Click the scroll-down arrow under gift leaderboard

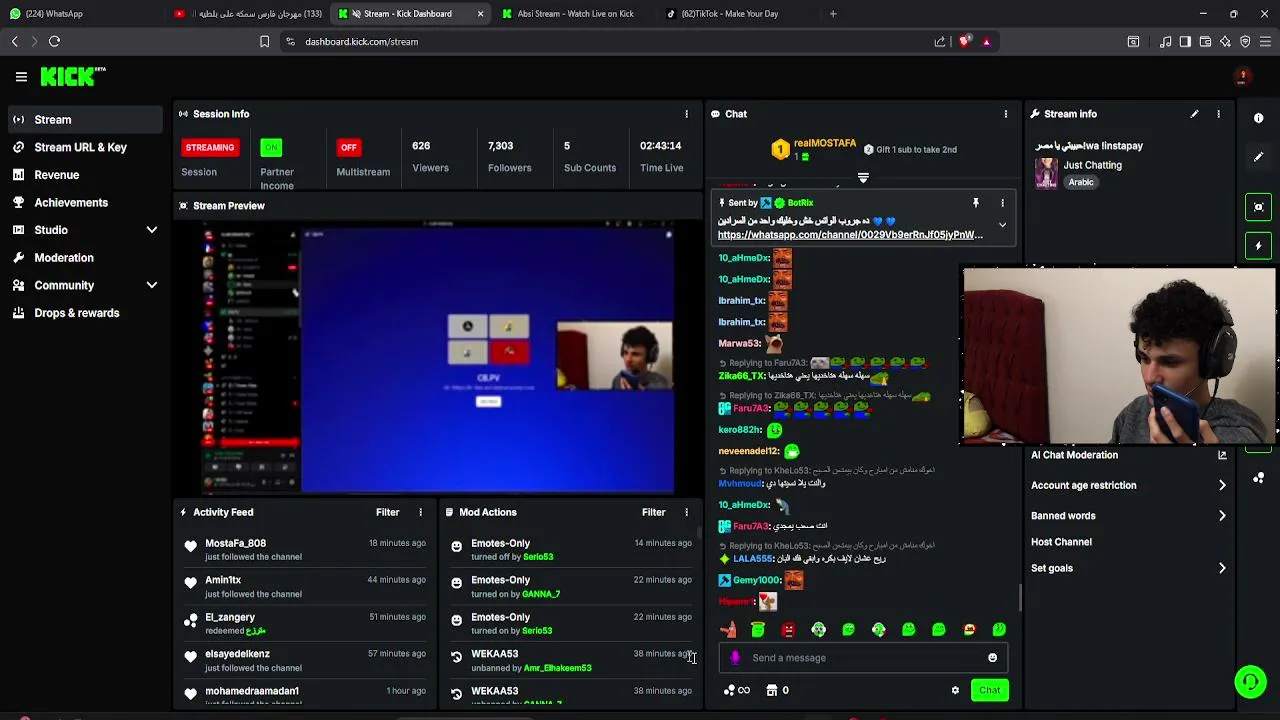863,178
